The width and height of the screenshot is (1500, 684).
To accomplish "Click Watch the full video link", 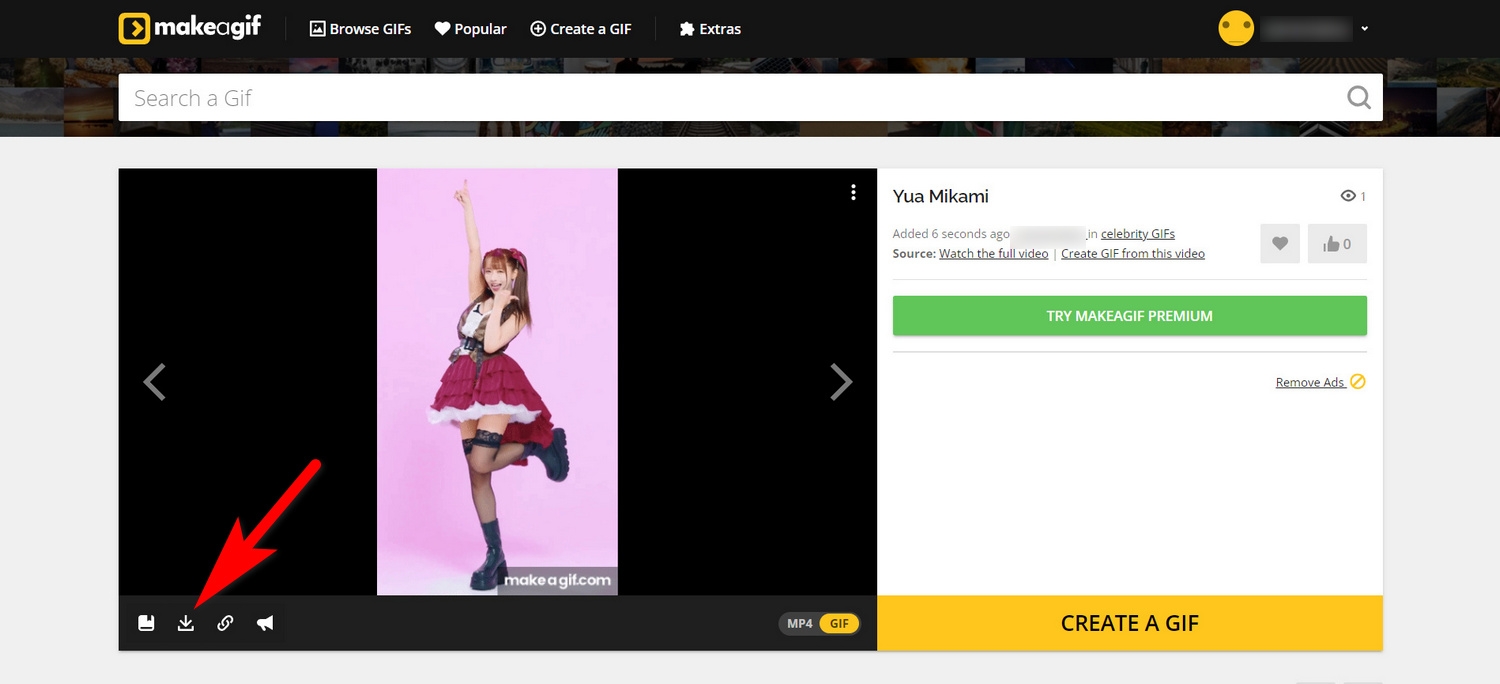I will tap(994, 254).
